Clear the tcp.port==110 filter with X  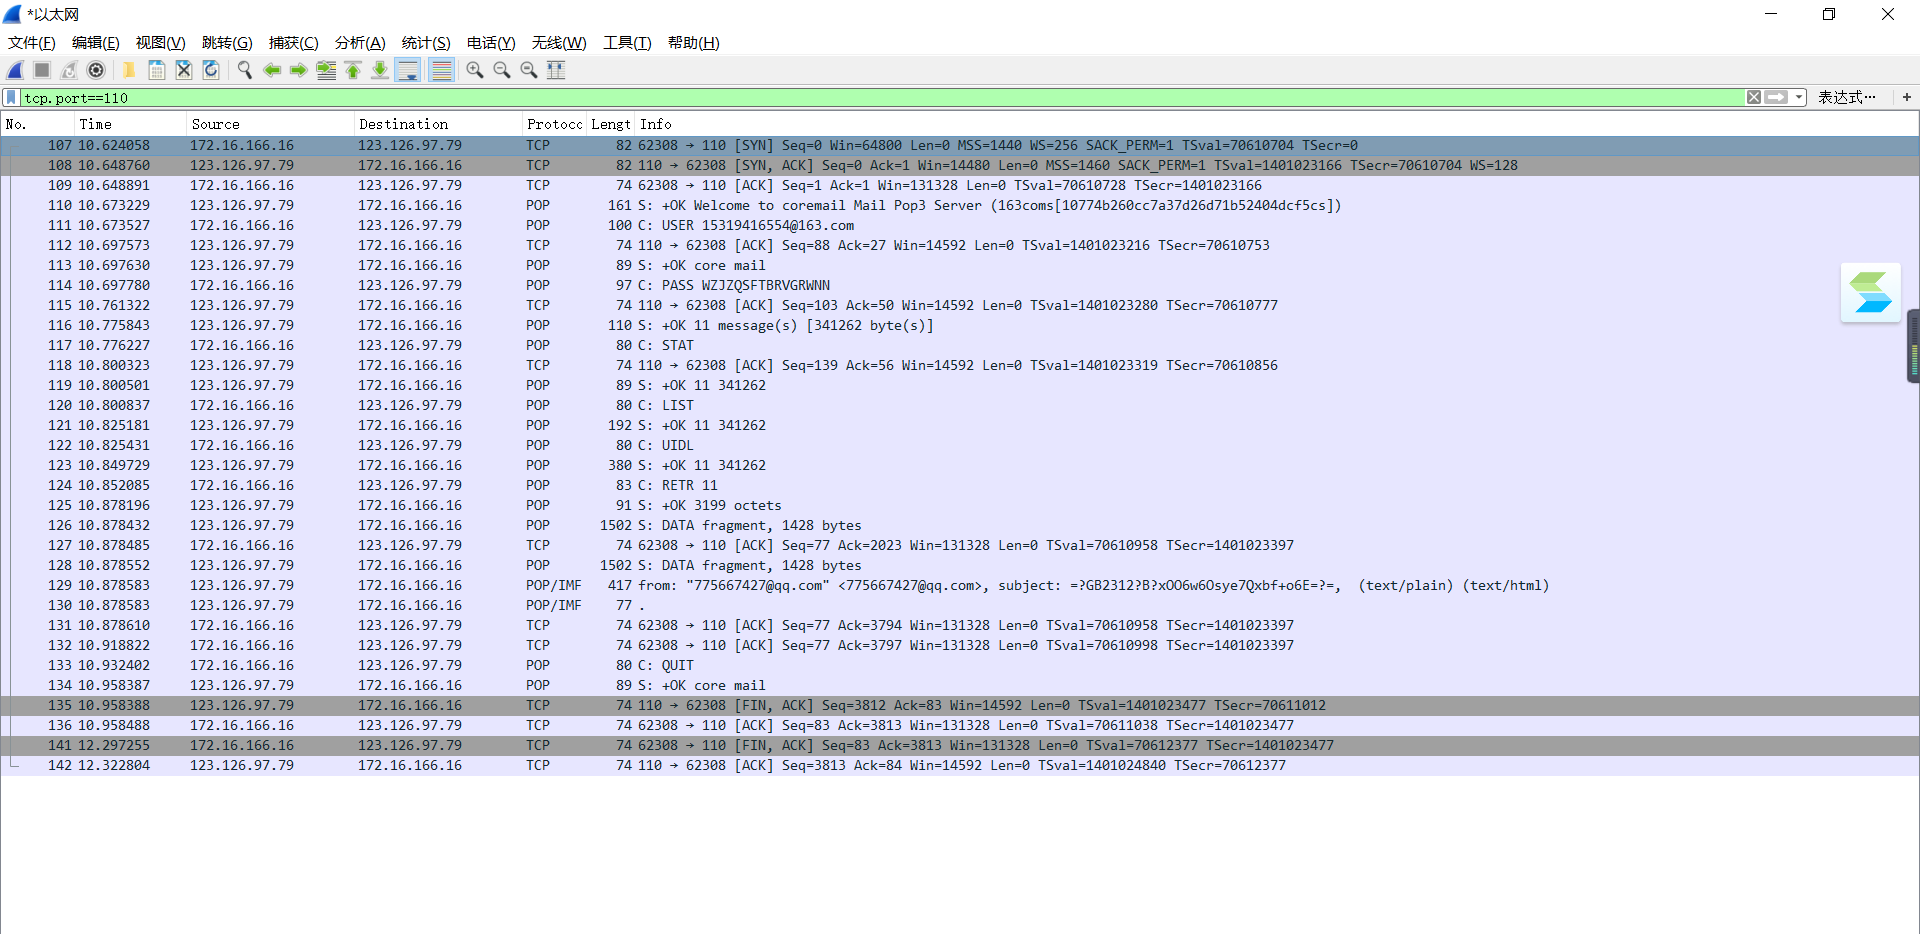[1754, 97]
